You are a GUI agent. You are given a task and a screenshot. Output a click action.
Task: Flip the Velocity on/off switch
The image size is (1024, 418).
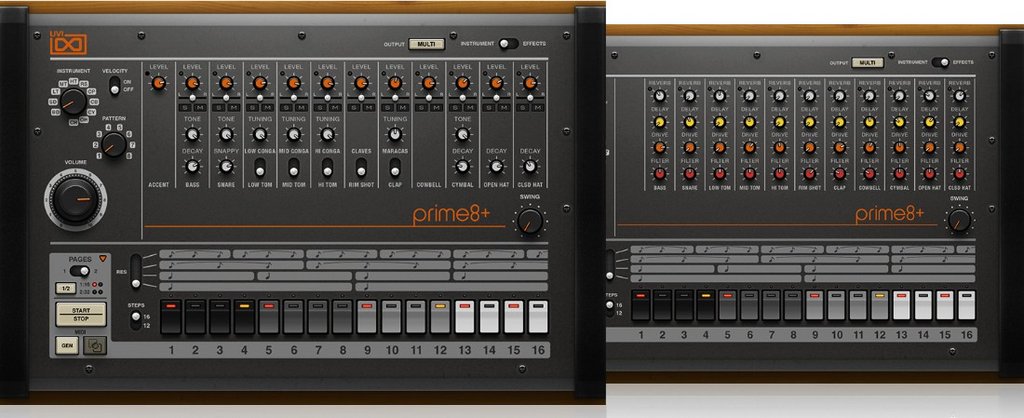(114, 85)
